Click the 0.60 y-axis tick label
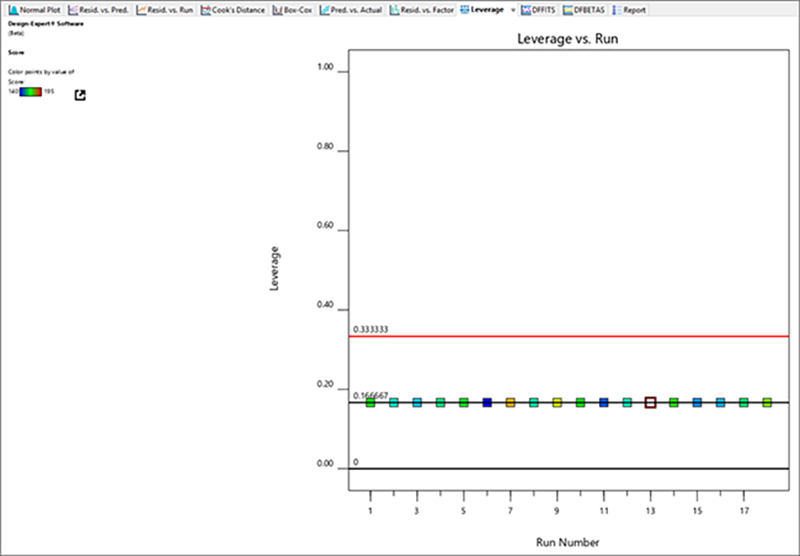Viewport: 800px width, 556px height. pyautogui.click(x=325, y=226)
